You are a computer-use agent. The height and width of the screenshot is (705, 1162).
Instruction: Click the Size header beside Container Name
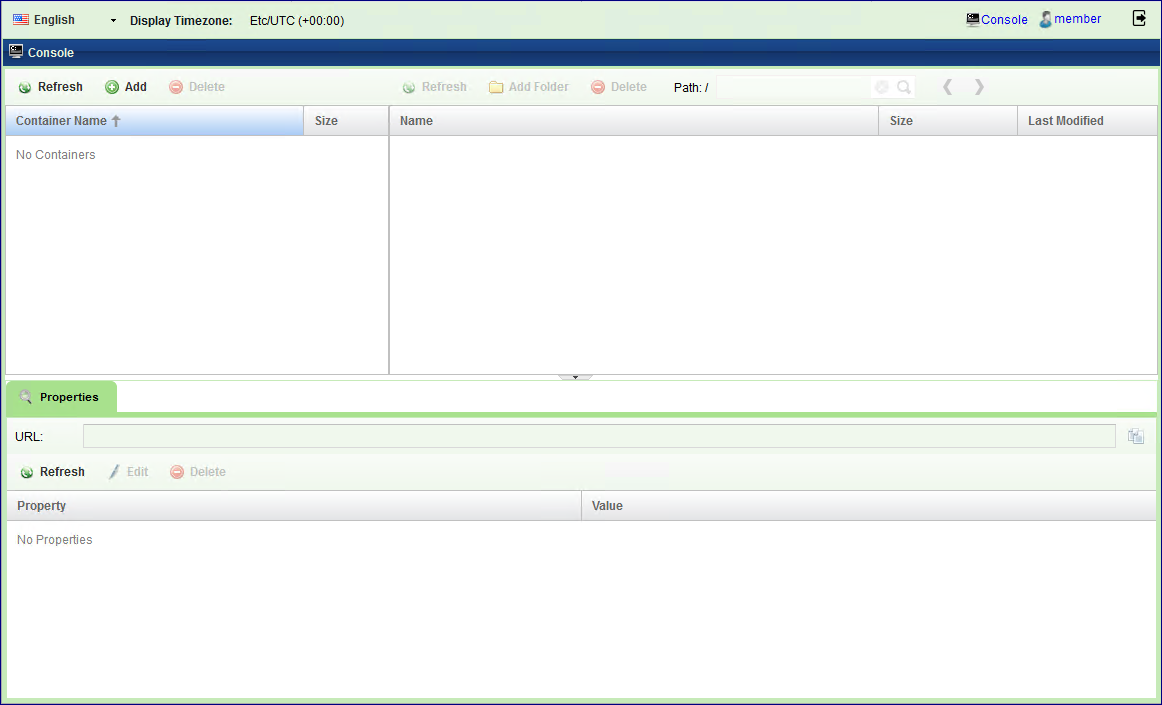point(346,121)
